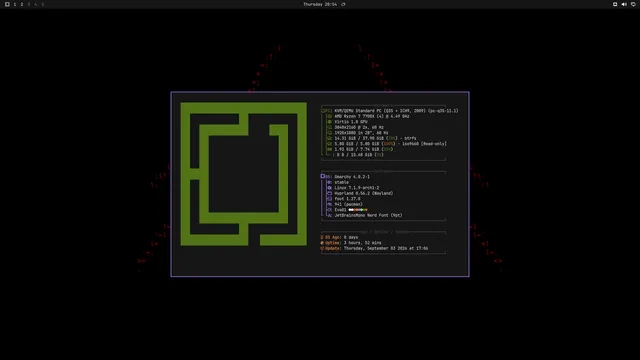
Task: Click the text 1920x1080 in 28", 60 Hz
Action: coord(361,133)
